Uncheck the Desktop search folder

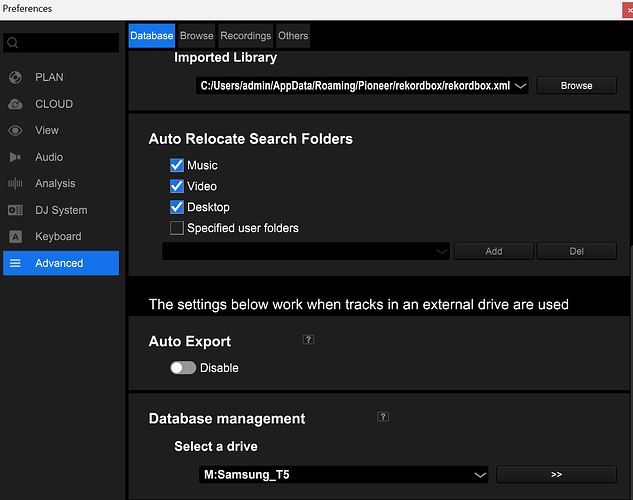[x=177, y=207]
